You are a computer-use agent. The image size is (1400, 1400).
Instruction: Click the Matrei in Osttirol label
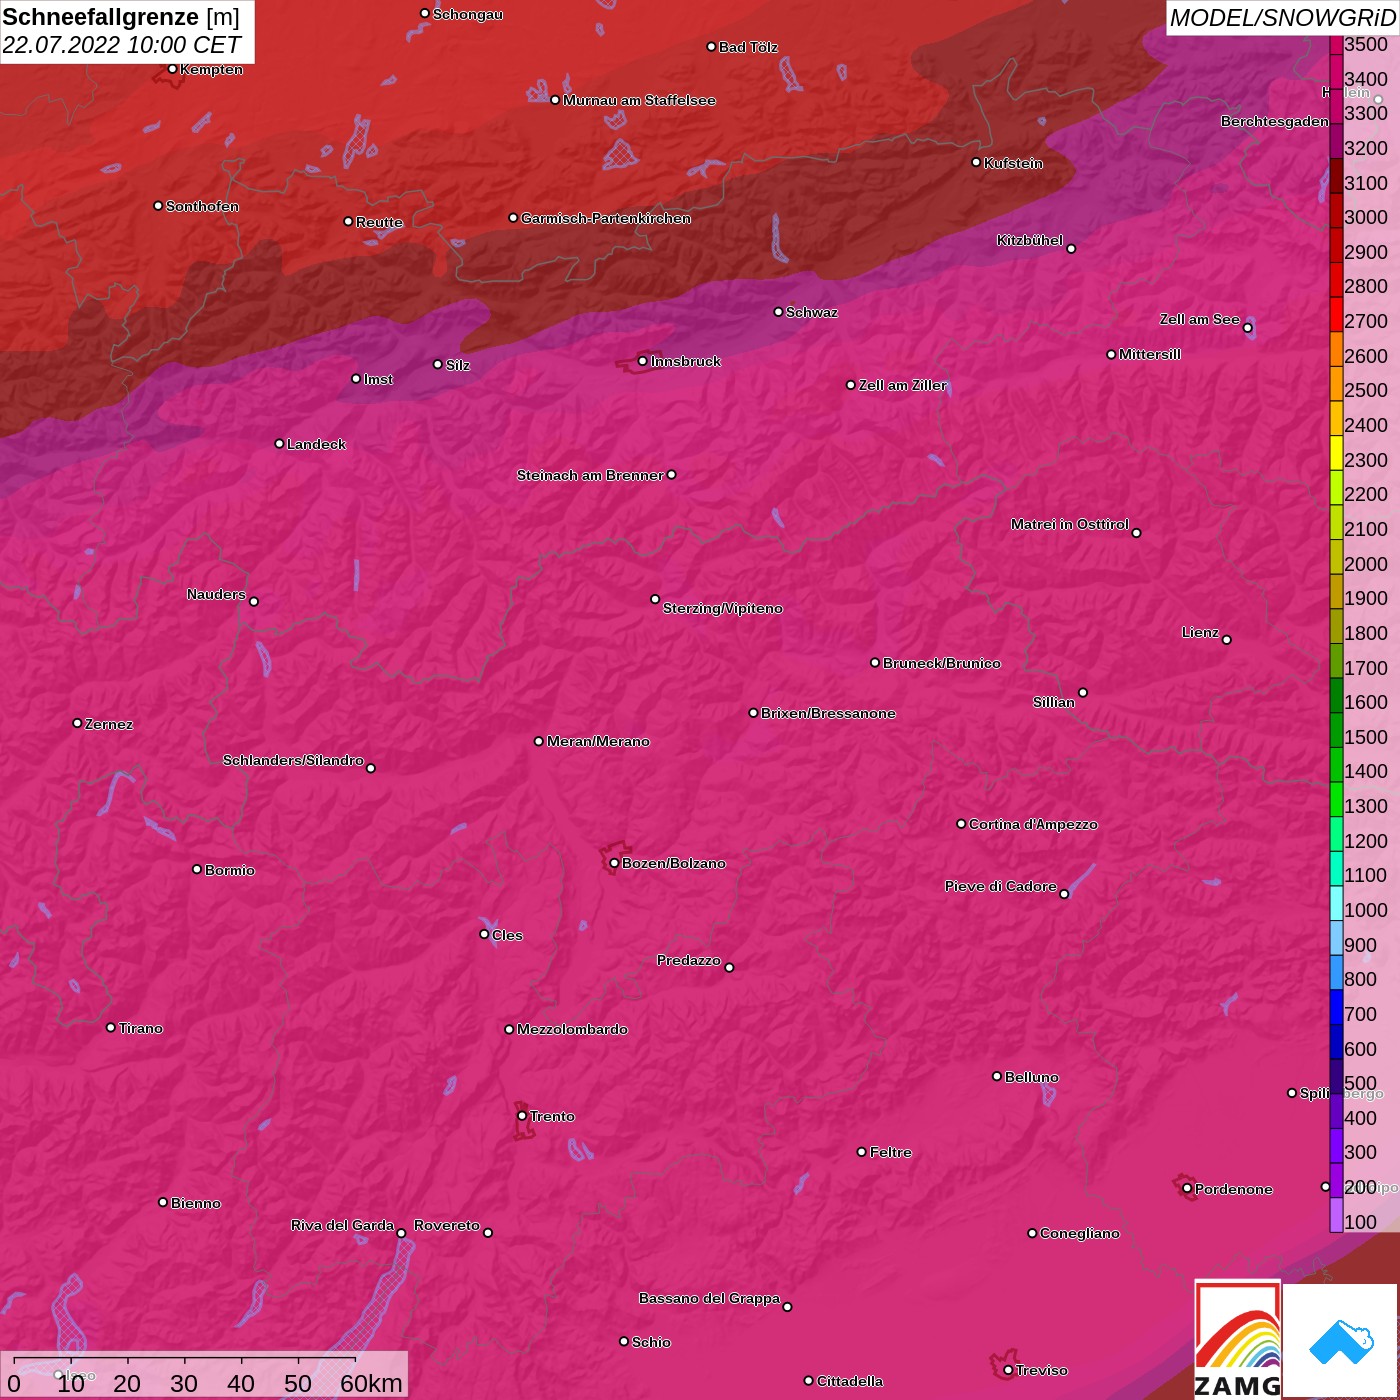(1070, 524)
